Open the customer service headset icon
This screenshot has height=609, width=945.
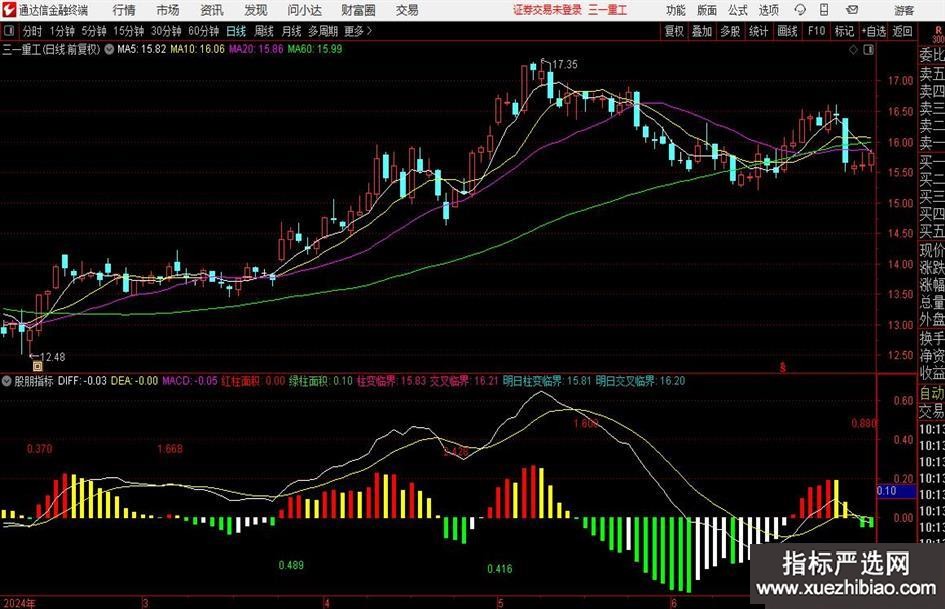pos(800,10)
